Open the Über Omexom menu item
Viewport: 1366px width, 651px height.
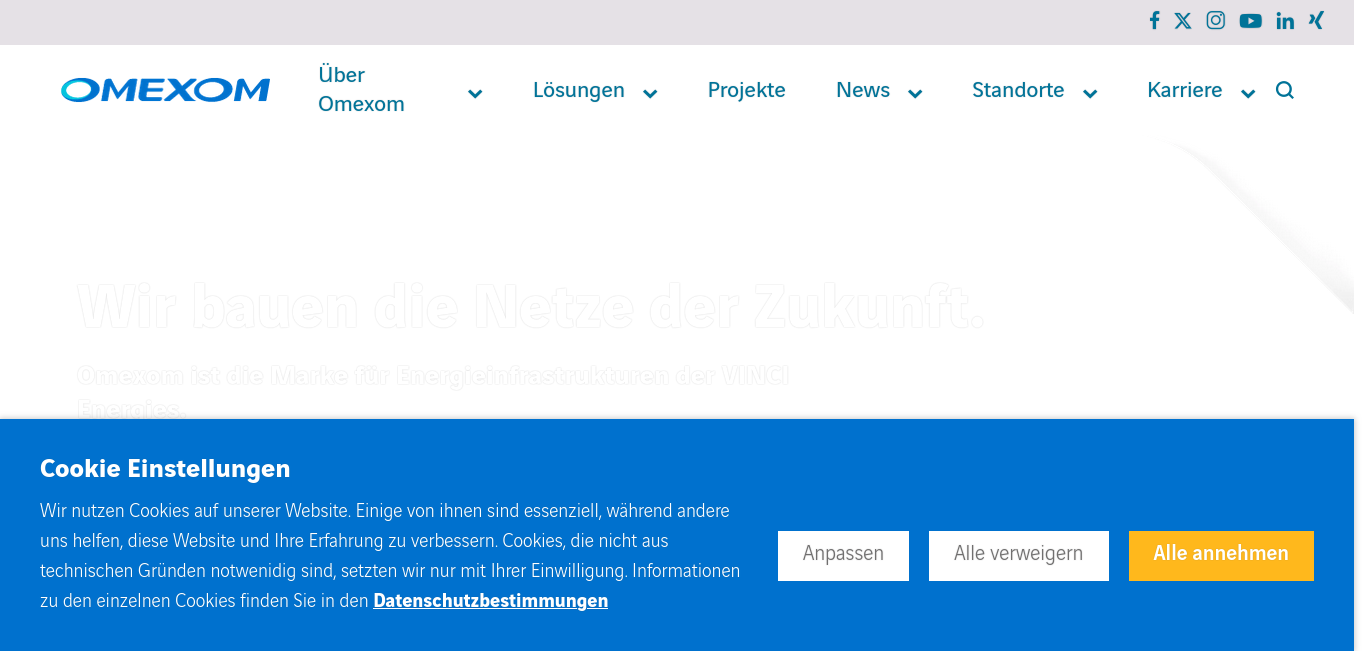pos(361,89)
